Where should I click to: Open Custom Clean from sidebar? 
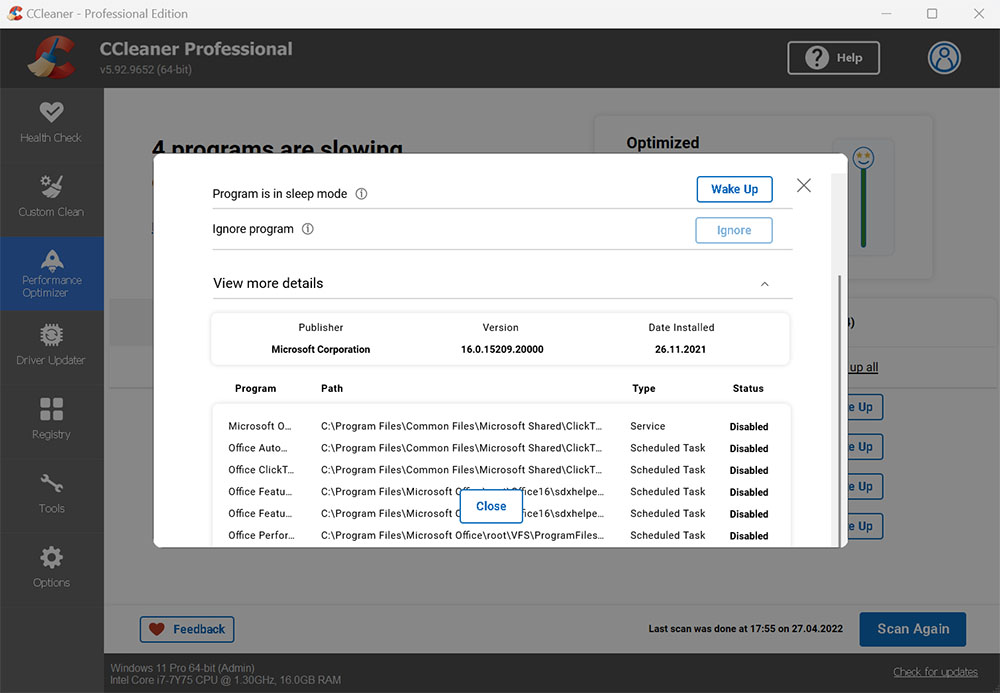[51, 198]
